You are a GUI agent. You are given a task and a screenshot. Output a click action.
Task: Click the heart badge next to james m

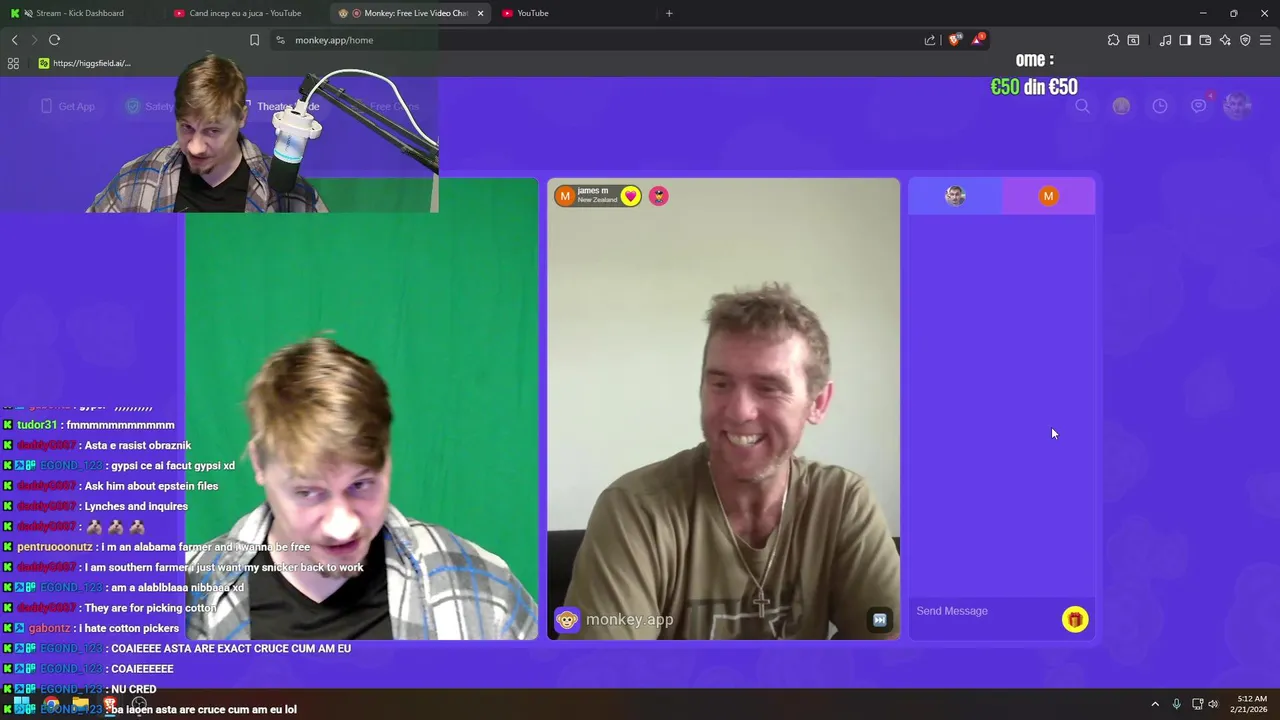click(x=630, y=196)
